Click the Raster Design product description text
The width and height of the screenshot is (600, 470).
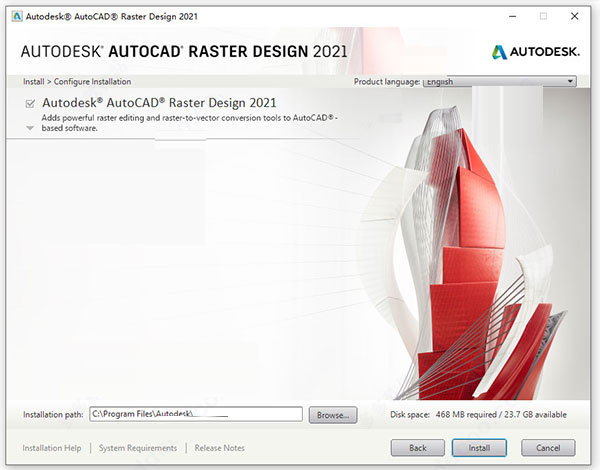pos(190,123)
